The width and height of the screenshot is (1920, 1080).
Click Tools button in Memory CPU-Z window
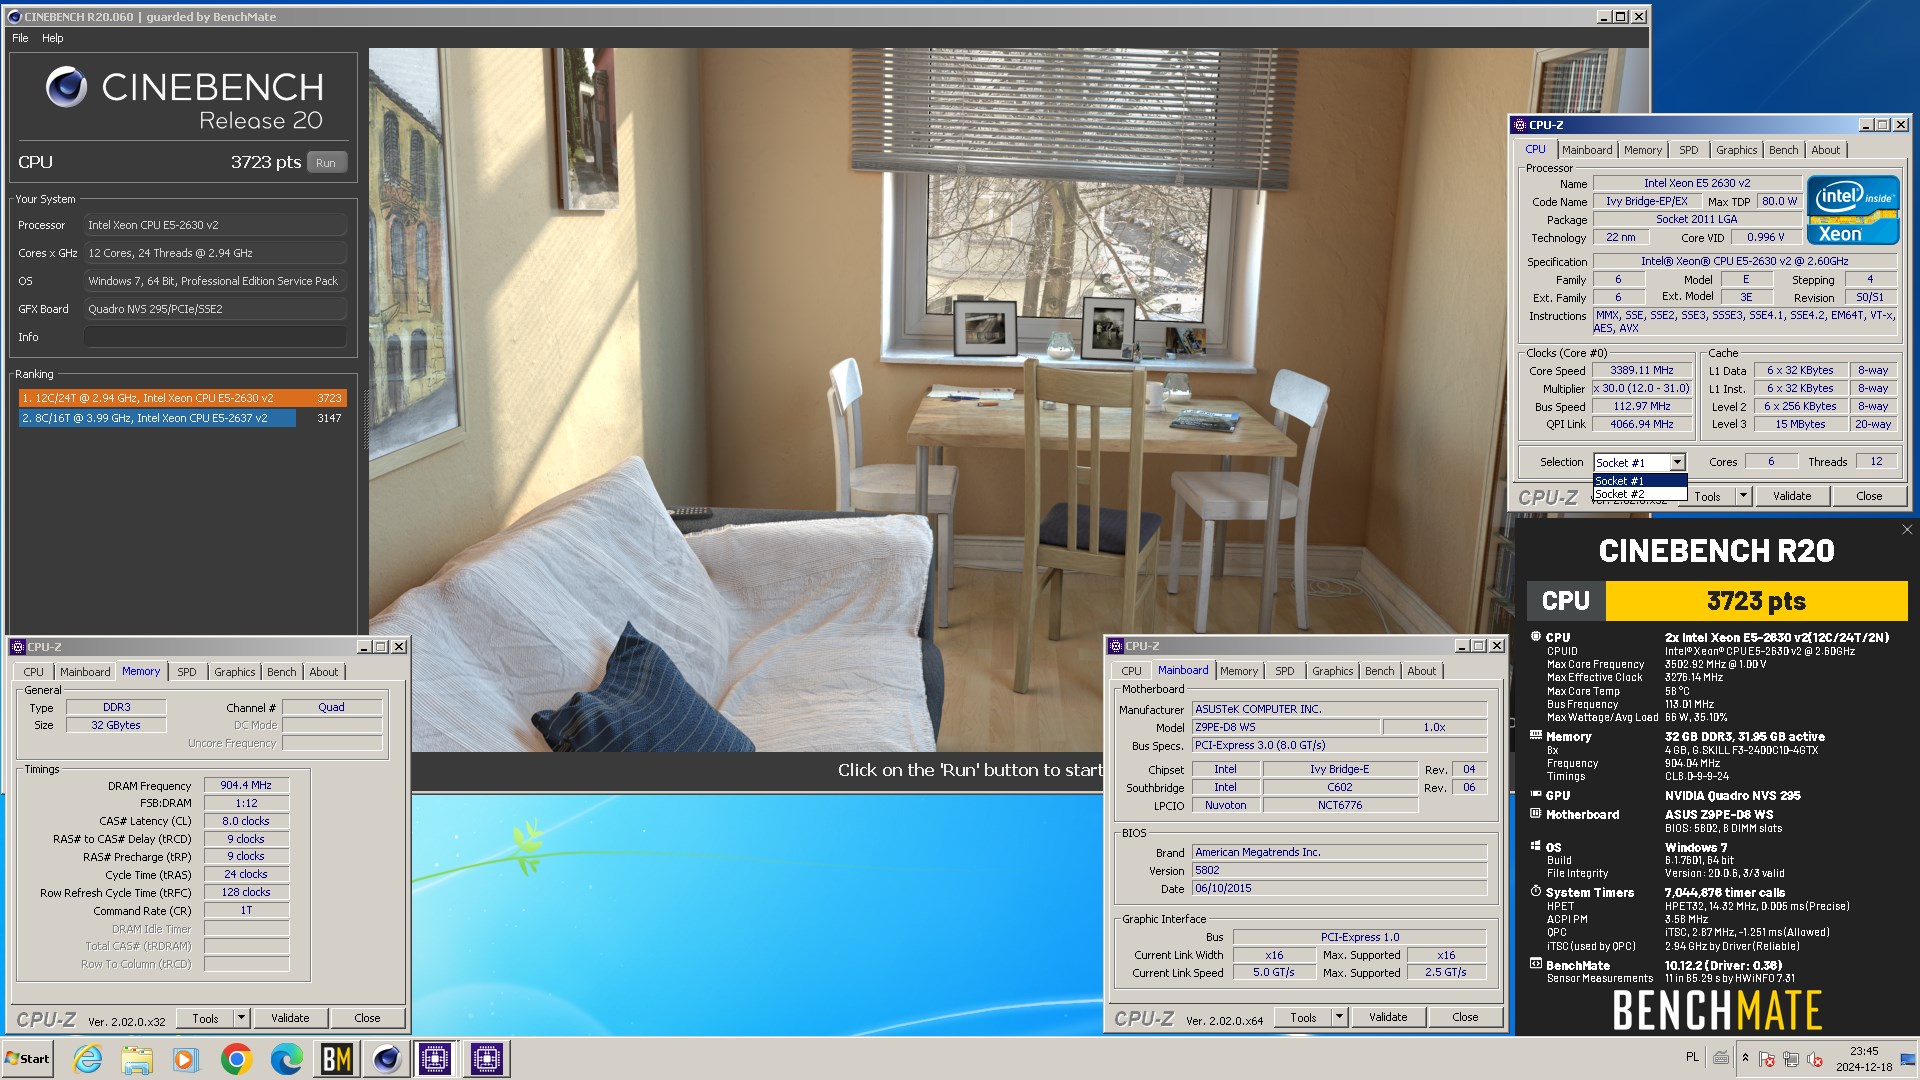coord(205,1018)
